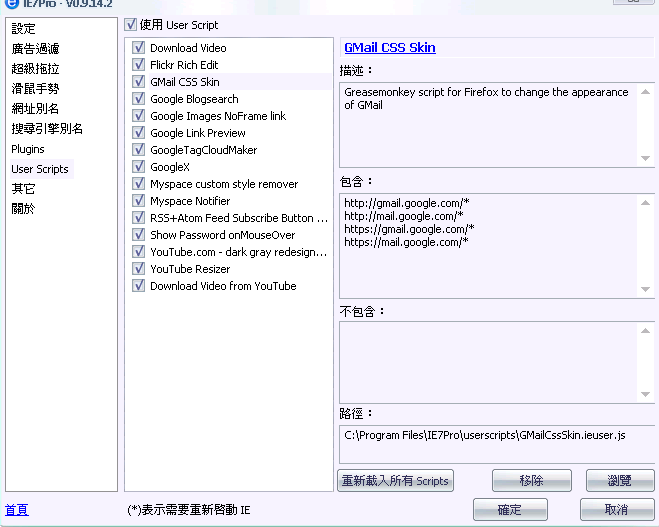The image size is (659, 527).
Task: Select the Flickr Rich Edit row
Action: (x=184, y=65)
